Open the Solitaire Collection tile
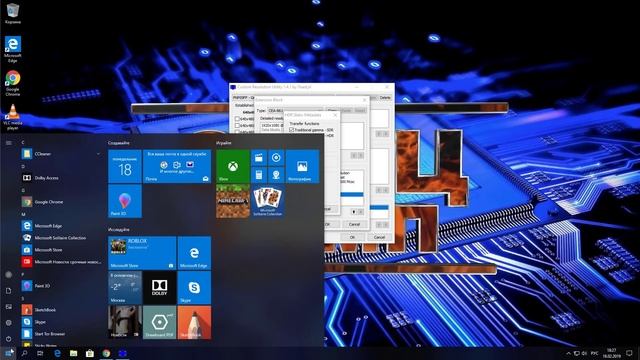The height and width of the screenshot is (360, 640). tap(268, 201)
